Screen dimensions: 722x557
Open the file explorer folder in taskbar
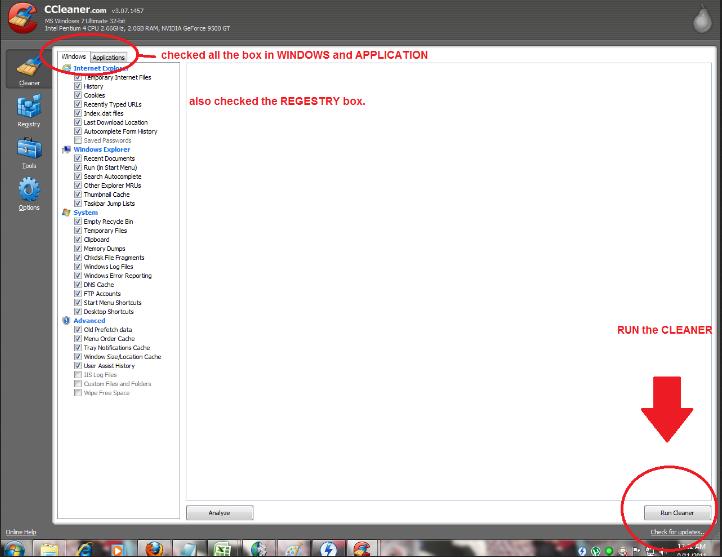49,549
